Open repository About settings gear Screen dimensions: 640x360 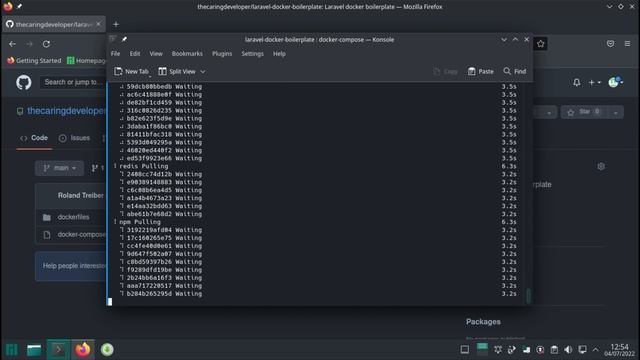coord(601,167)
